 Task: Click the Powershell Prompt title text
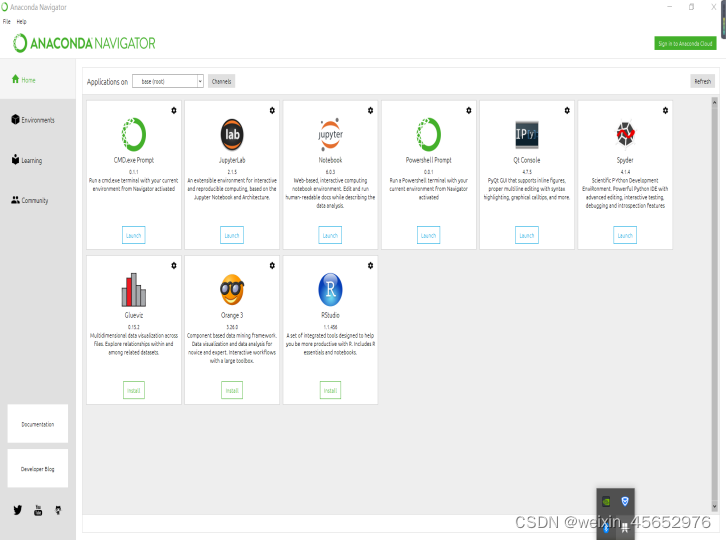[428, 160]
